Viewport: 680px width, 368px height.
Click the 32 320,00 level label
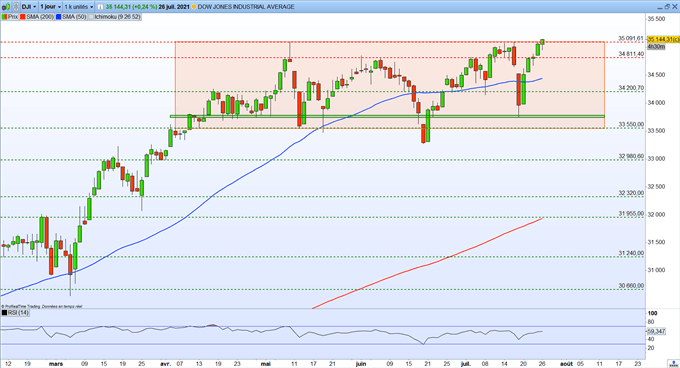[631, 193]
